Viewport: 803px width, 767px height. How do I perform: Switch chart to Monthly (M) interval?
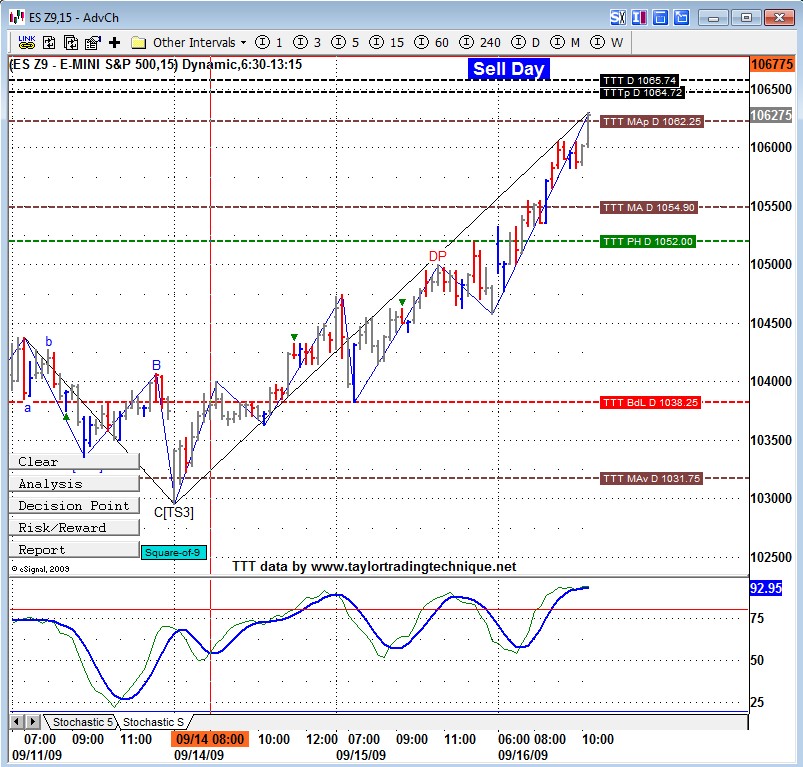coord(565,42)
